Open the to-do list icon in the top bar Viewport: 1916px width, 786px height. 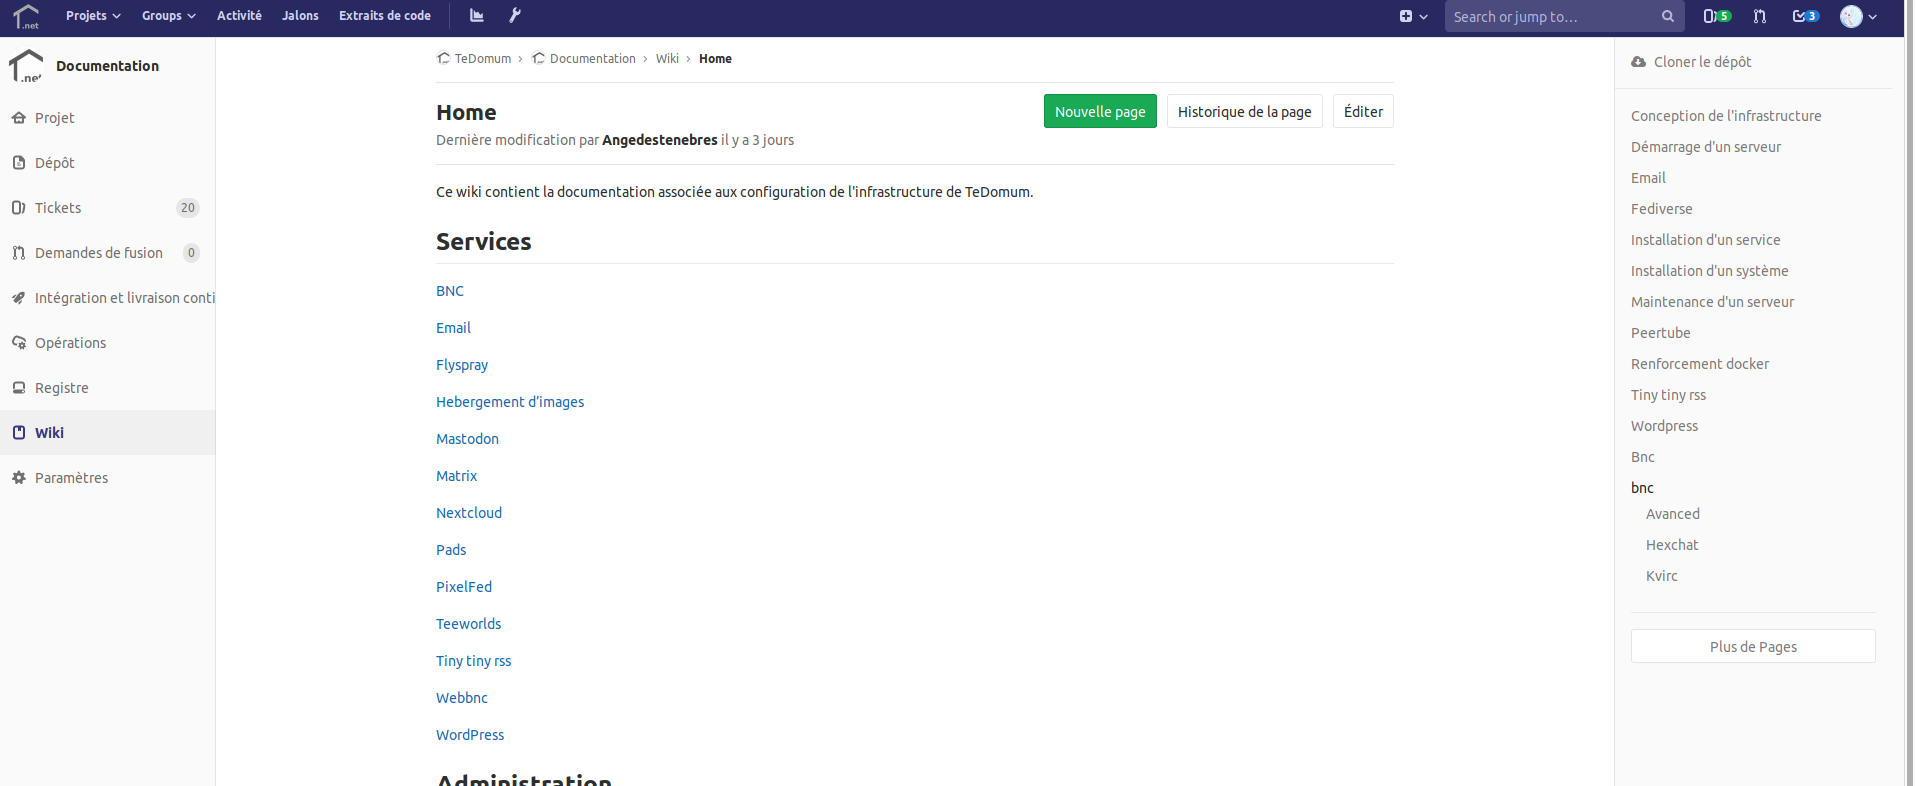(x=1805, y=16)
